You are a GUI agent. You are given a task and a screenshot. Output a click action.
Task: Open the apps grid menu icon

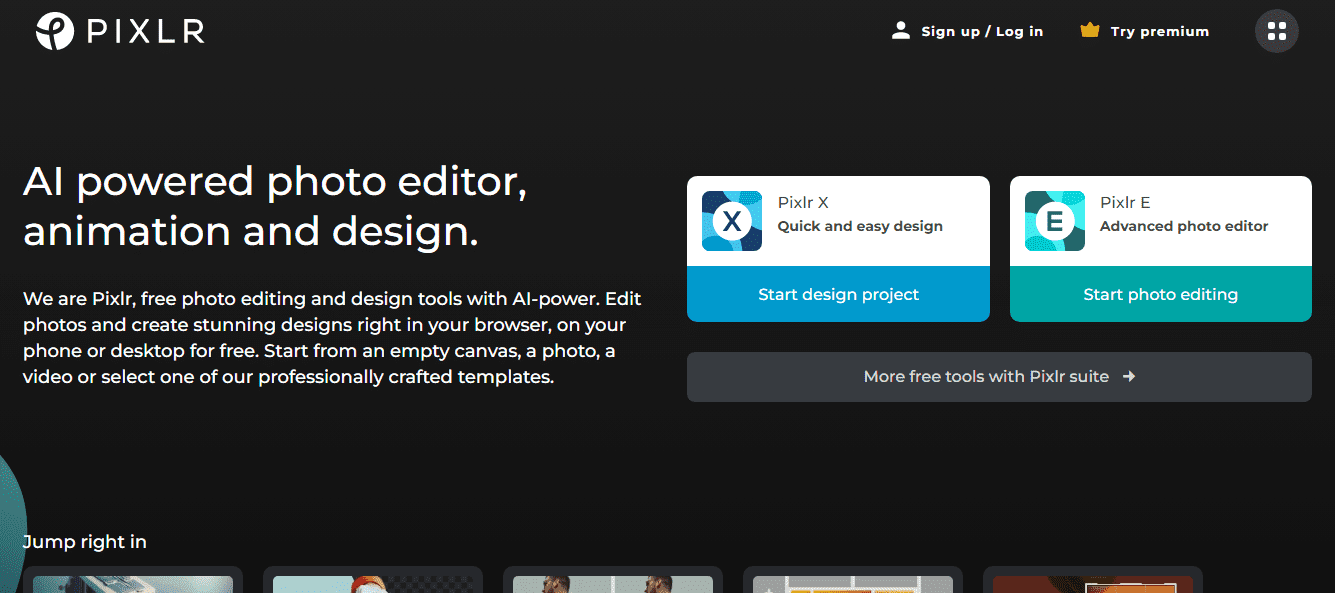1277,31
